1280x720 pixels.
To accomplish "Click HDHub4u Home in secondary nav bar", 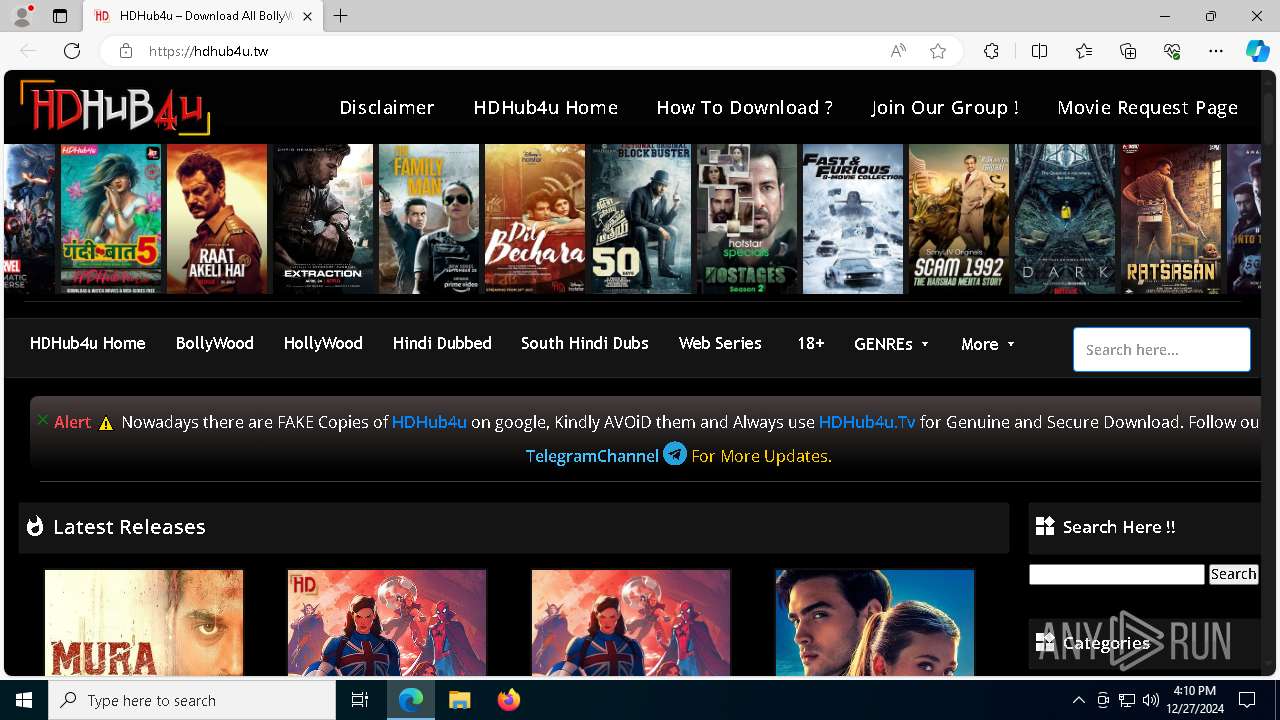I will click(x=88, y=343).
